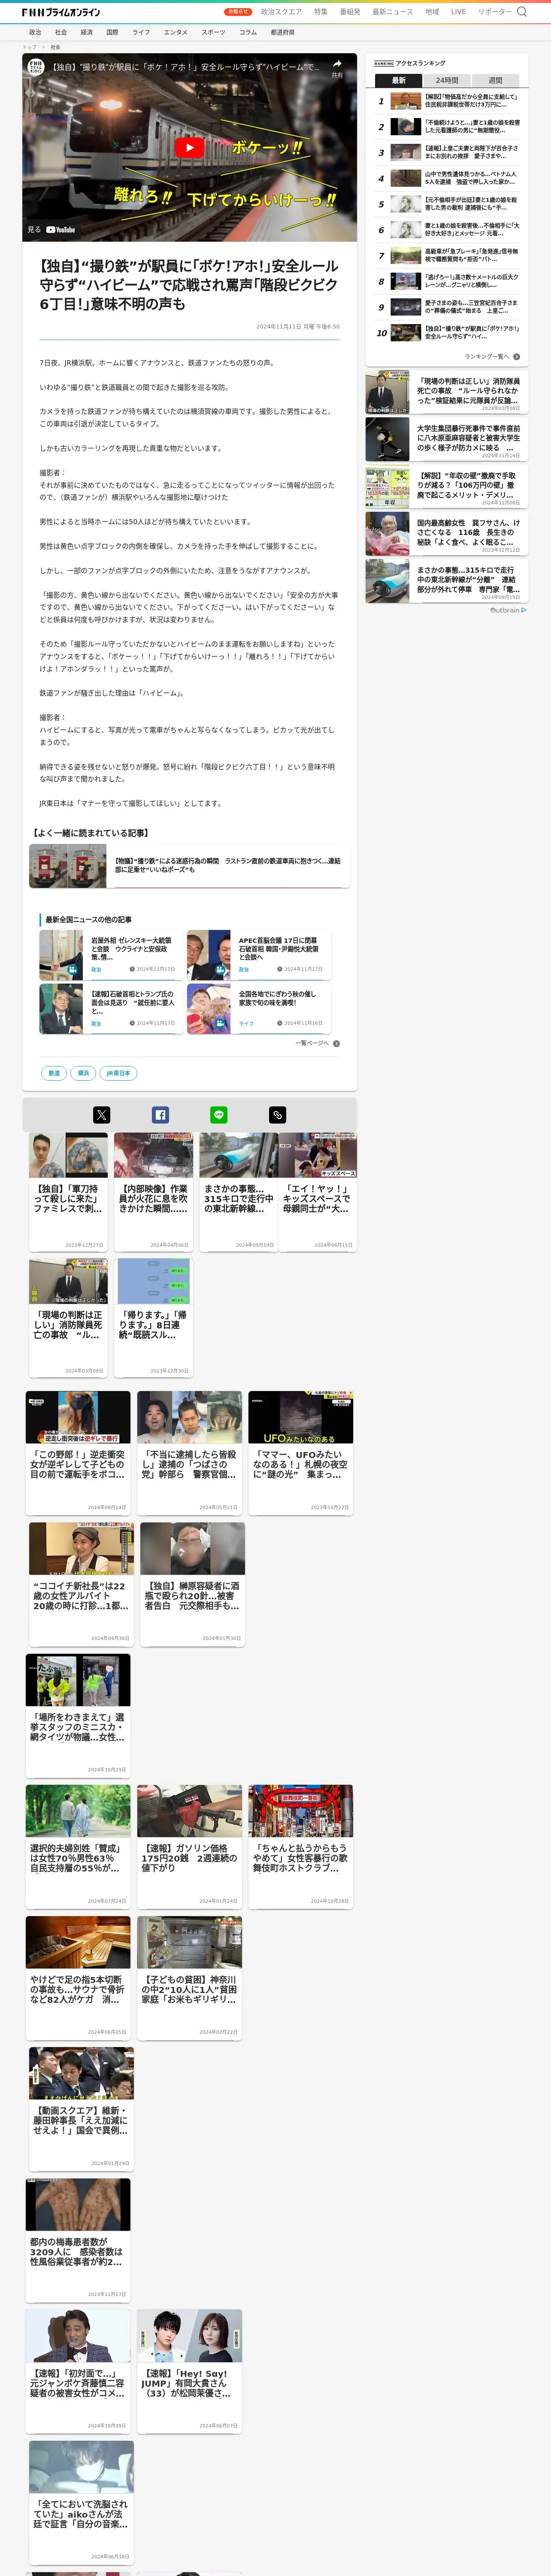Select 経済 category in navigation bar

click(87, 32)
